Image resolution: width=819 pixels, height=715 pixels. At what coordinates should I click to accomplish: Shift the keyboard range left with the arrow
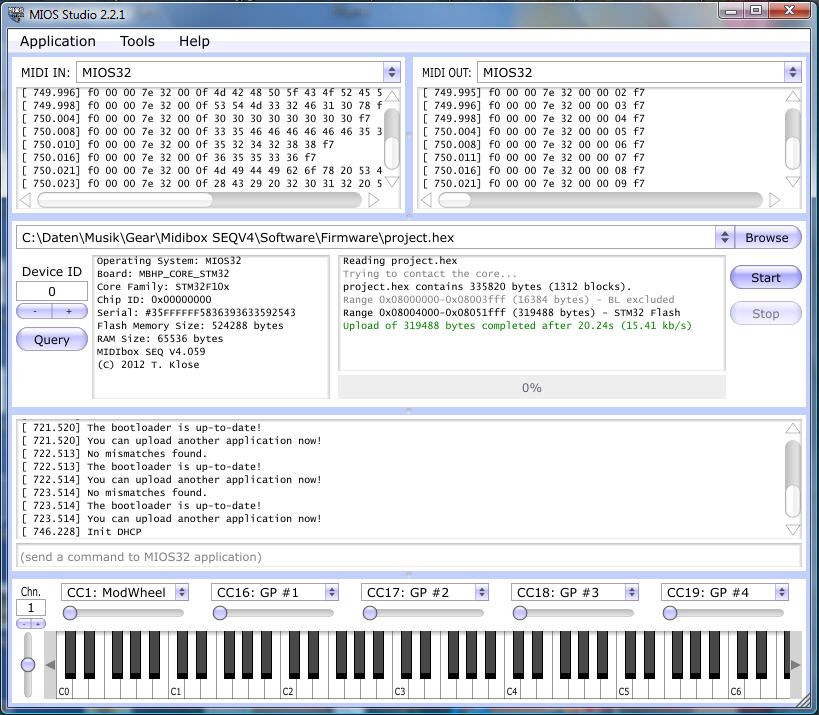point(50,664)
